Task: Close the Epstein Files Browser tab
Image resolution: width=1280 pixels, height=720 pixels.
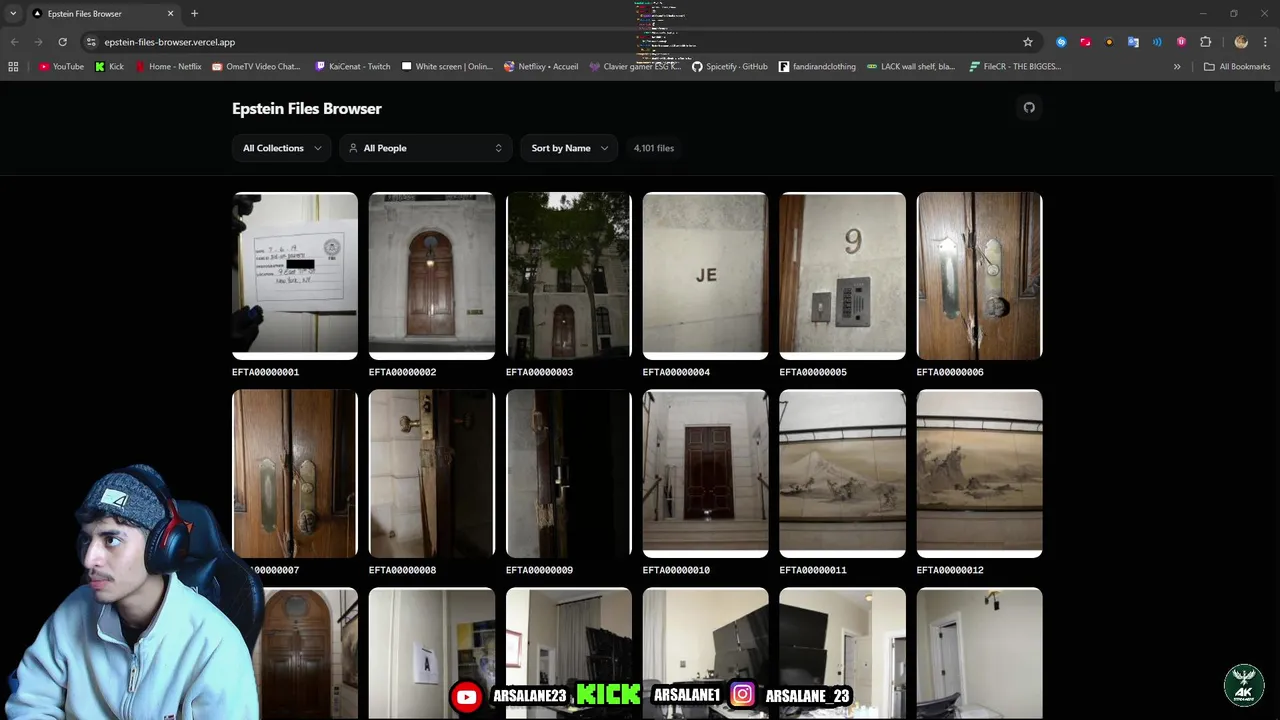Action: pos(170,14)
